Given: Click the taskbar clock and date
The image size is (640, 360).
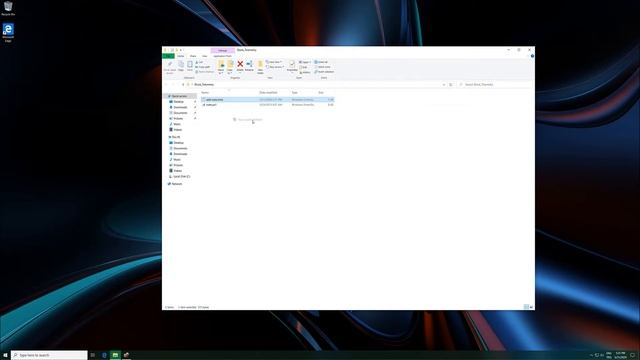Looking at the screenshot, I should click(x=621, y=355).
